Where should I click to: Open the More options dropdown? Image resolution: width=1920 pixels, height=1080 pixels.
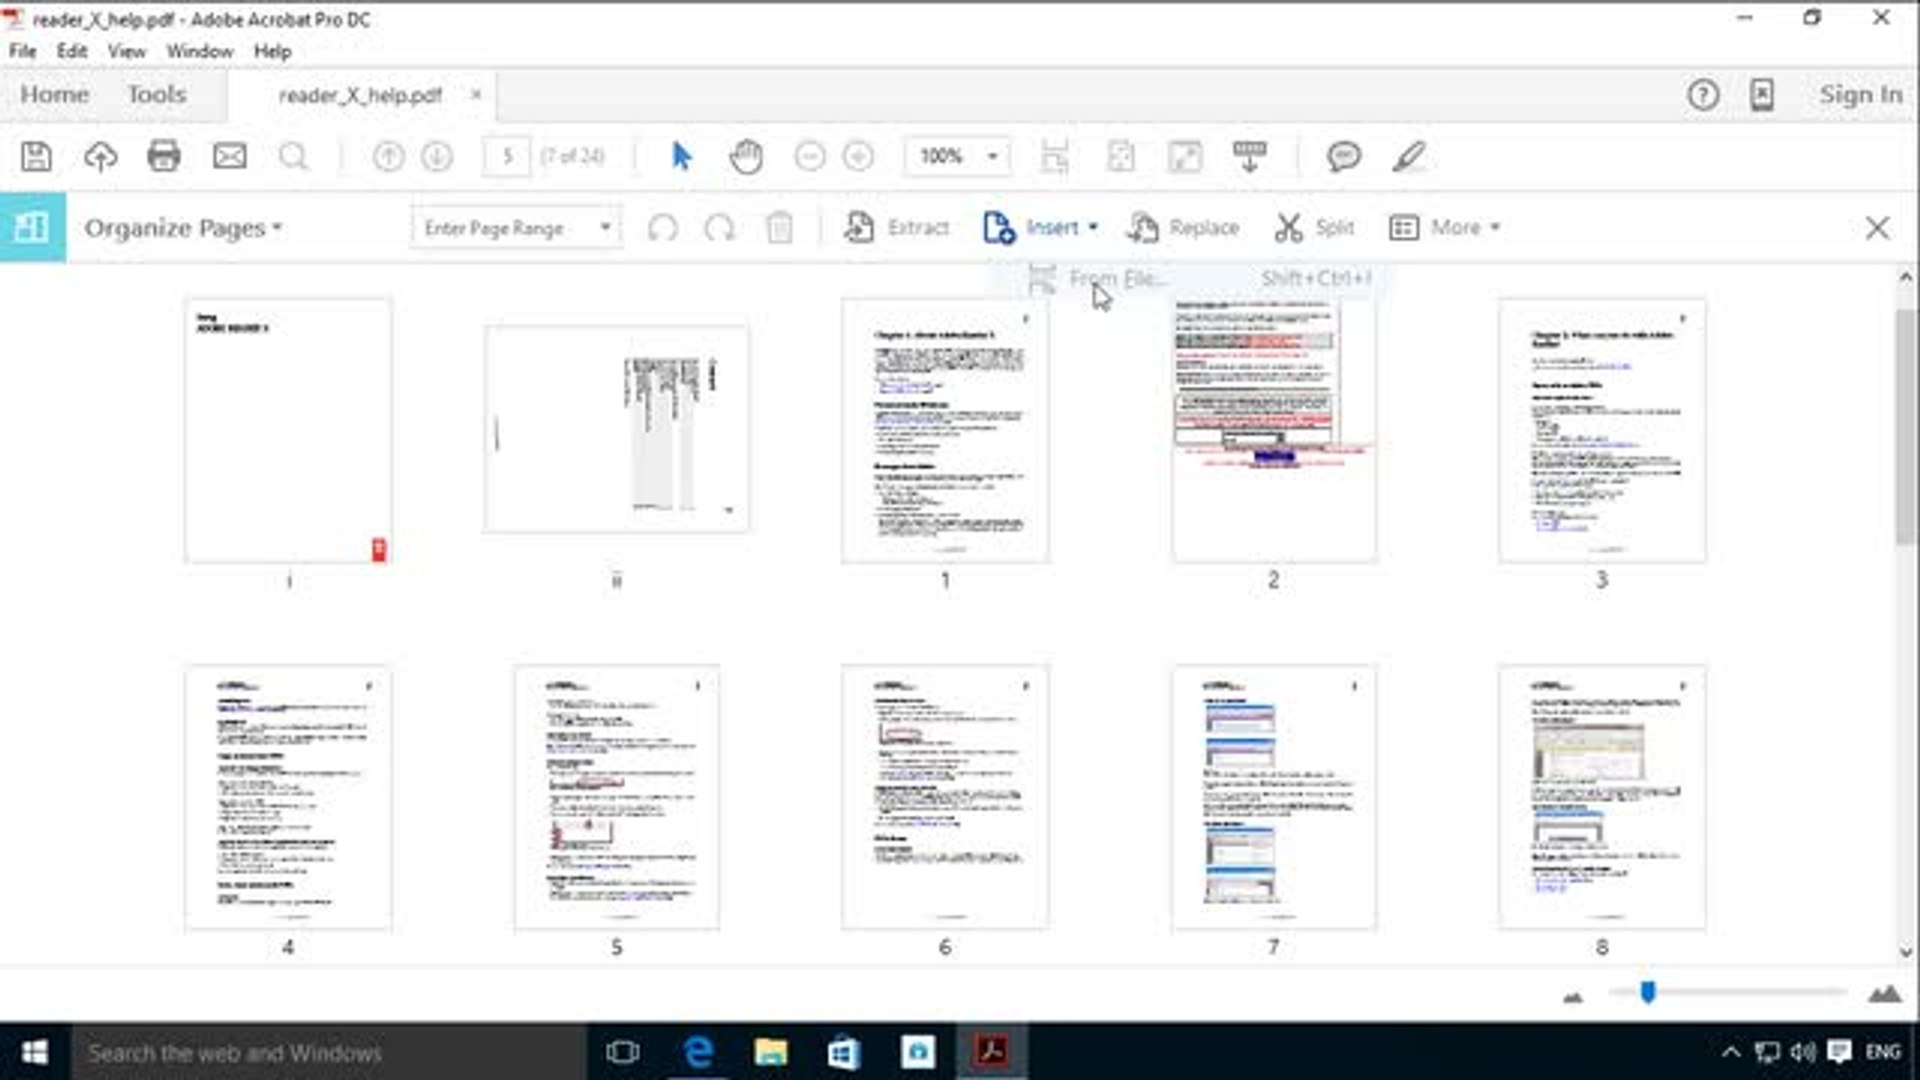[x=1445, y=228]
